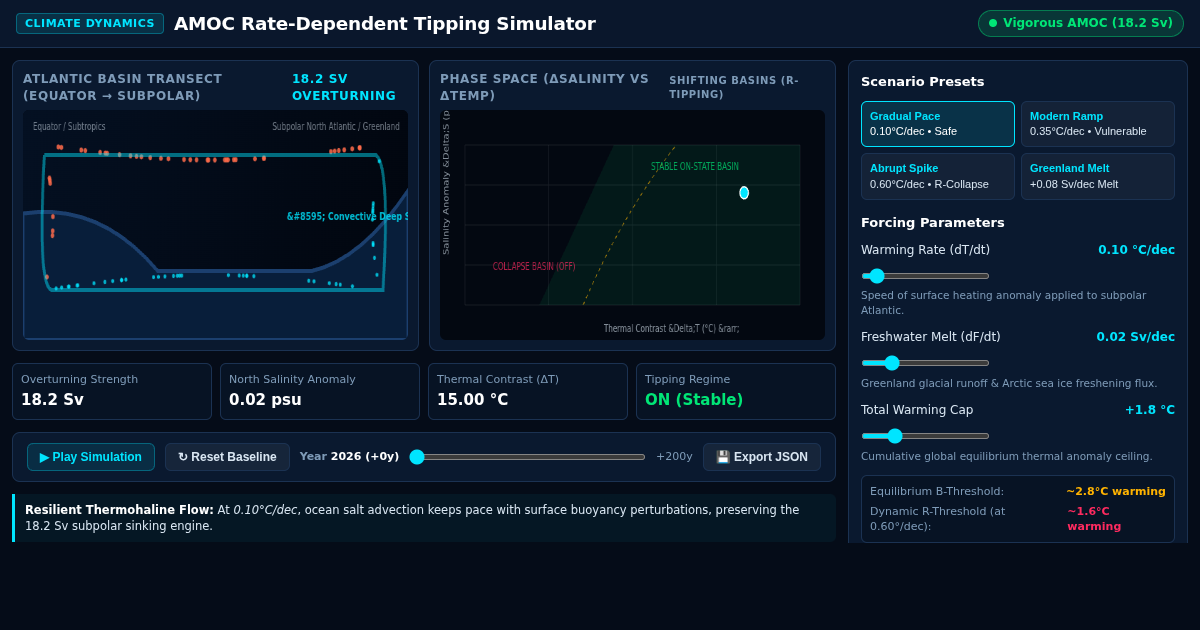Click Subpolar North Atlantic / Greenland label
This screenshot has height=630, width=1200.
(336, 127)
